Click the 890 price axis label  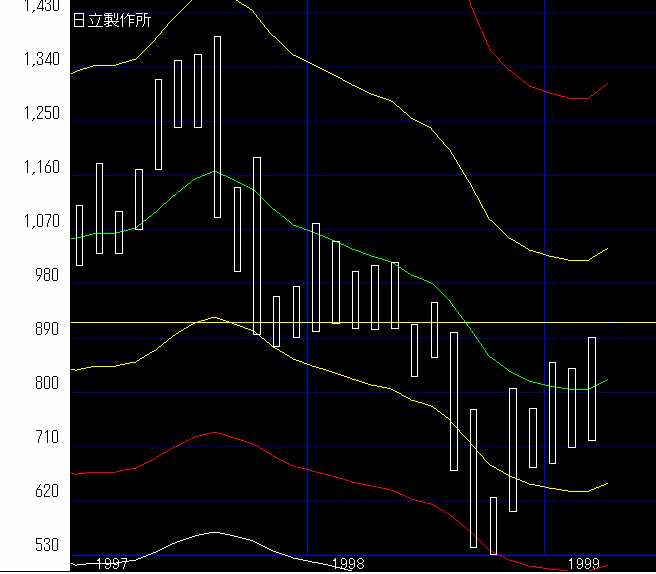pyautogui.click(x=46, y=330)
